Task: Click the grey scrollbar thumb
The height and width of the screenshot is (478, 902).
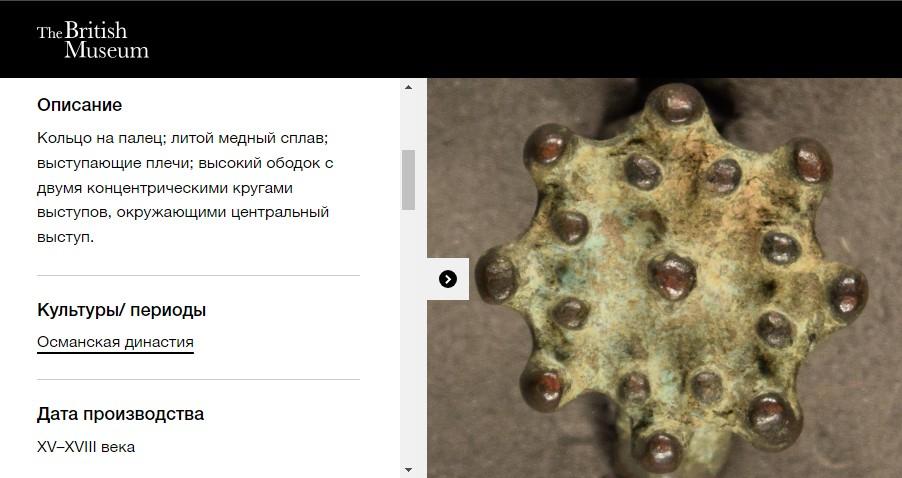Action: [408, 180]
